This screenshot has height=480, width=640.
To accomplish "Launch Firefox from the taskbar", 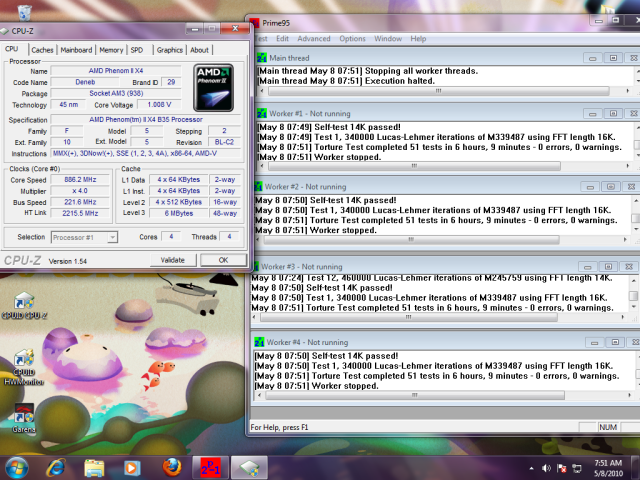I will 171,467.
